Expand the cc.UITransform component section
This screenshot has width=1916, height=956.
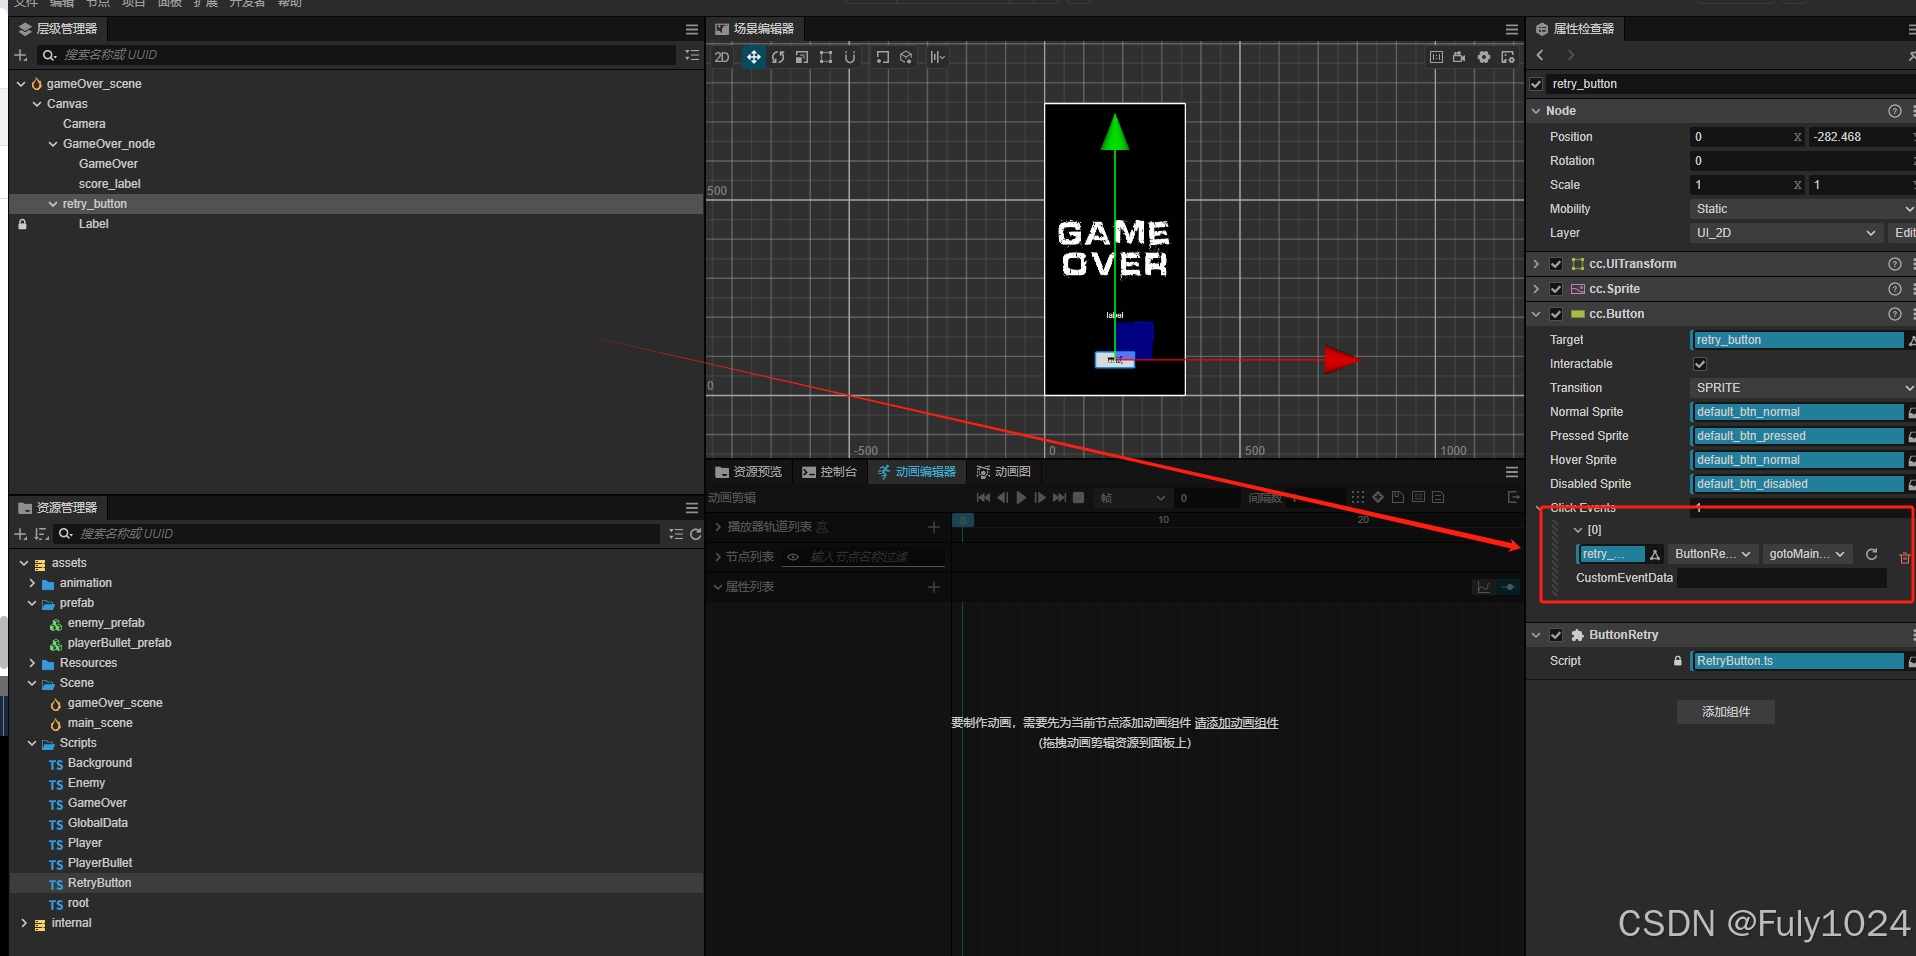1537,264
